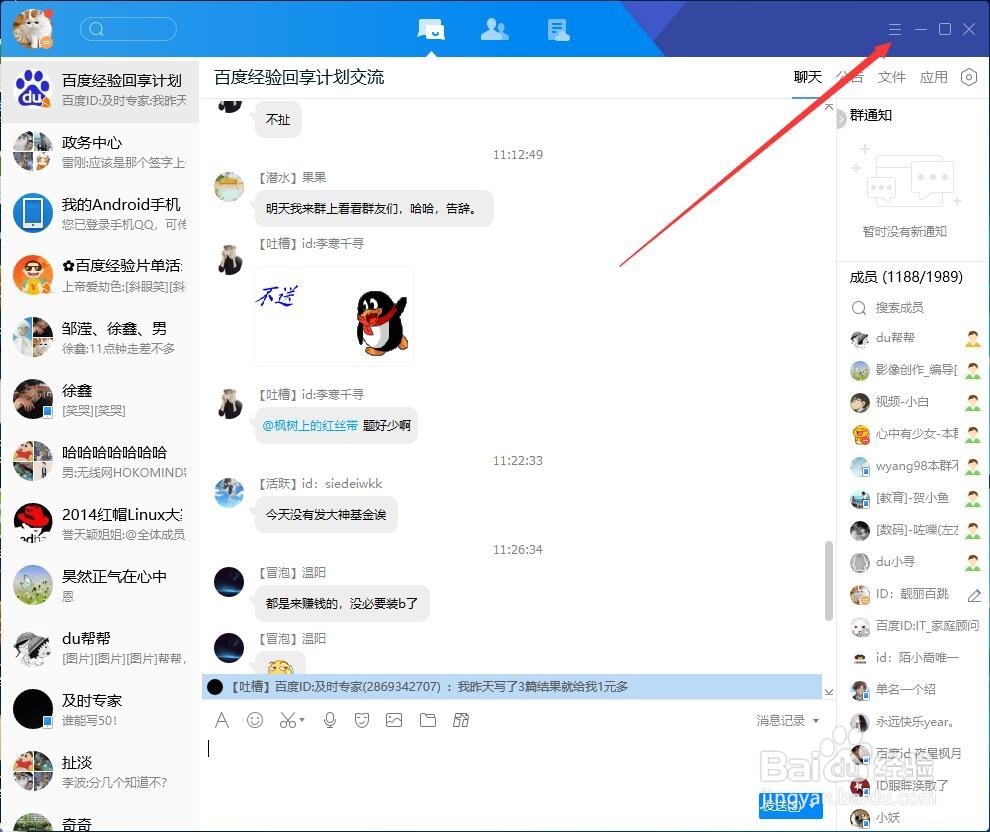Click admin badge beside 视频-小白 member
This screenshot has width=990, height=832.
point(973,403)
